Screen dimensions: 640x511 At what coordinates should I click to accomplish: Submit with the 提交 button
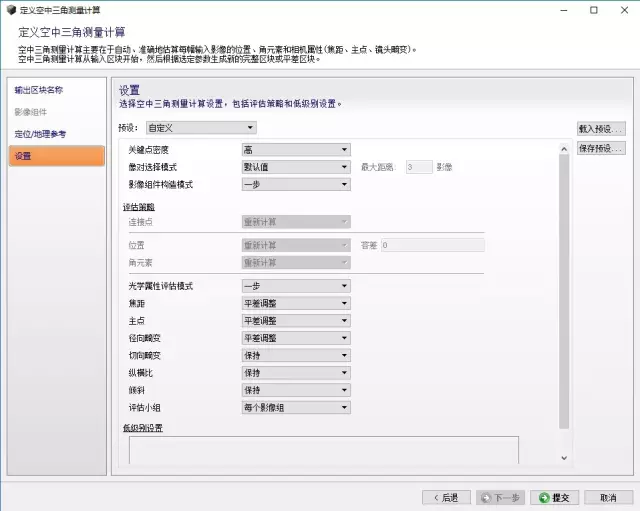[554, 498]
